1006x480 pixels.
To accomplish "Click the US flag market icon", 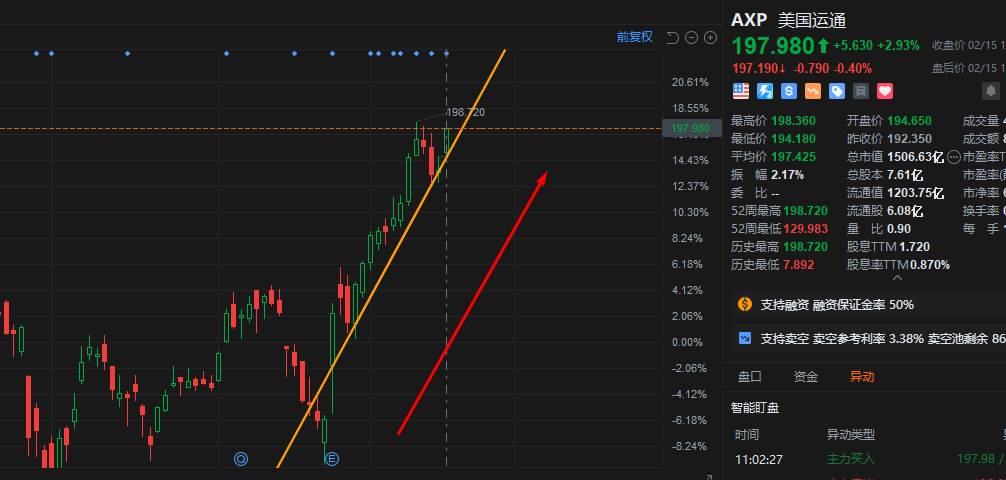I will tap(741, 91).
